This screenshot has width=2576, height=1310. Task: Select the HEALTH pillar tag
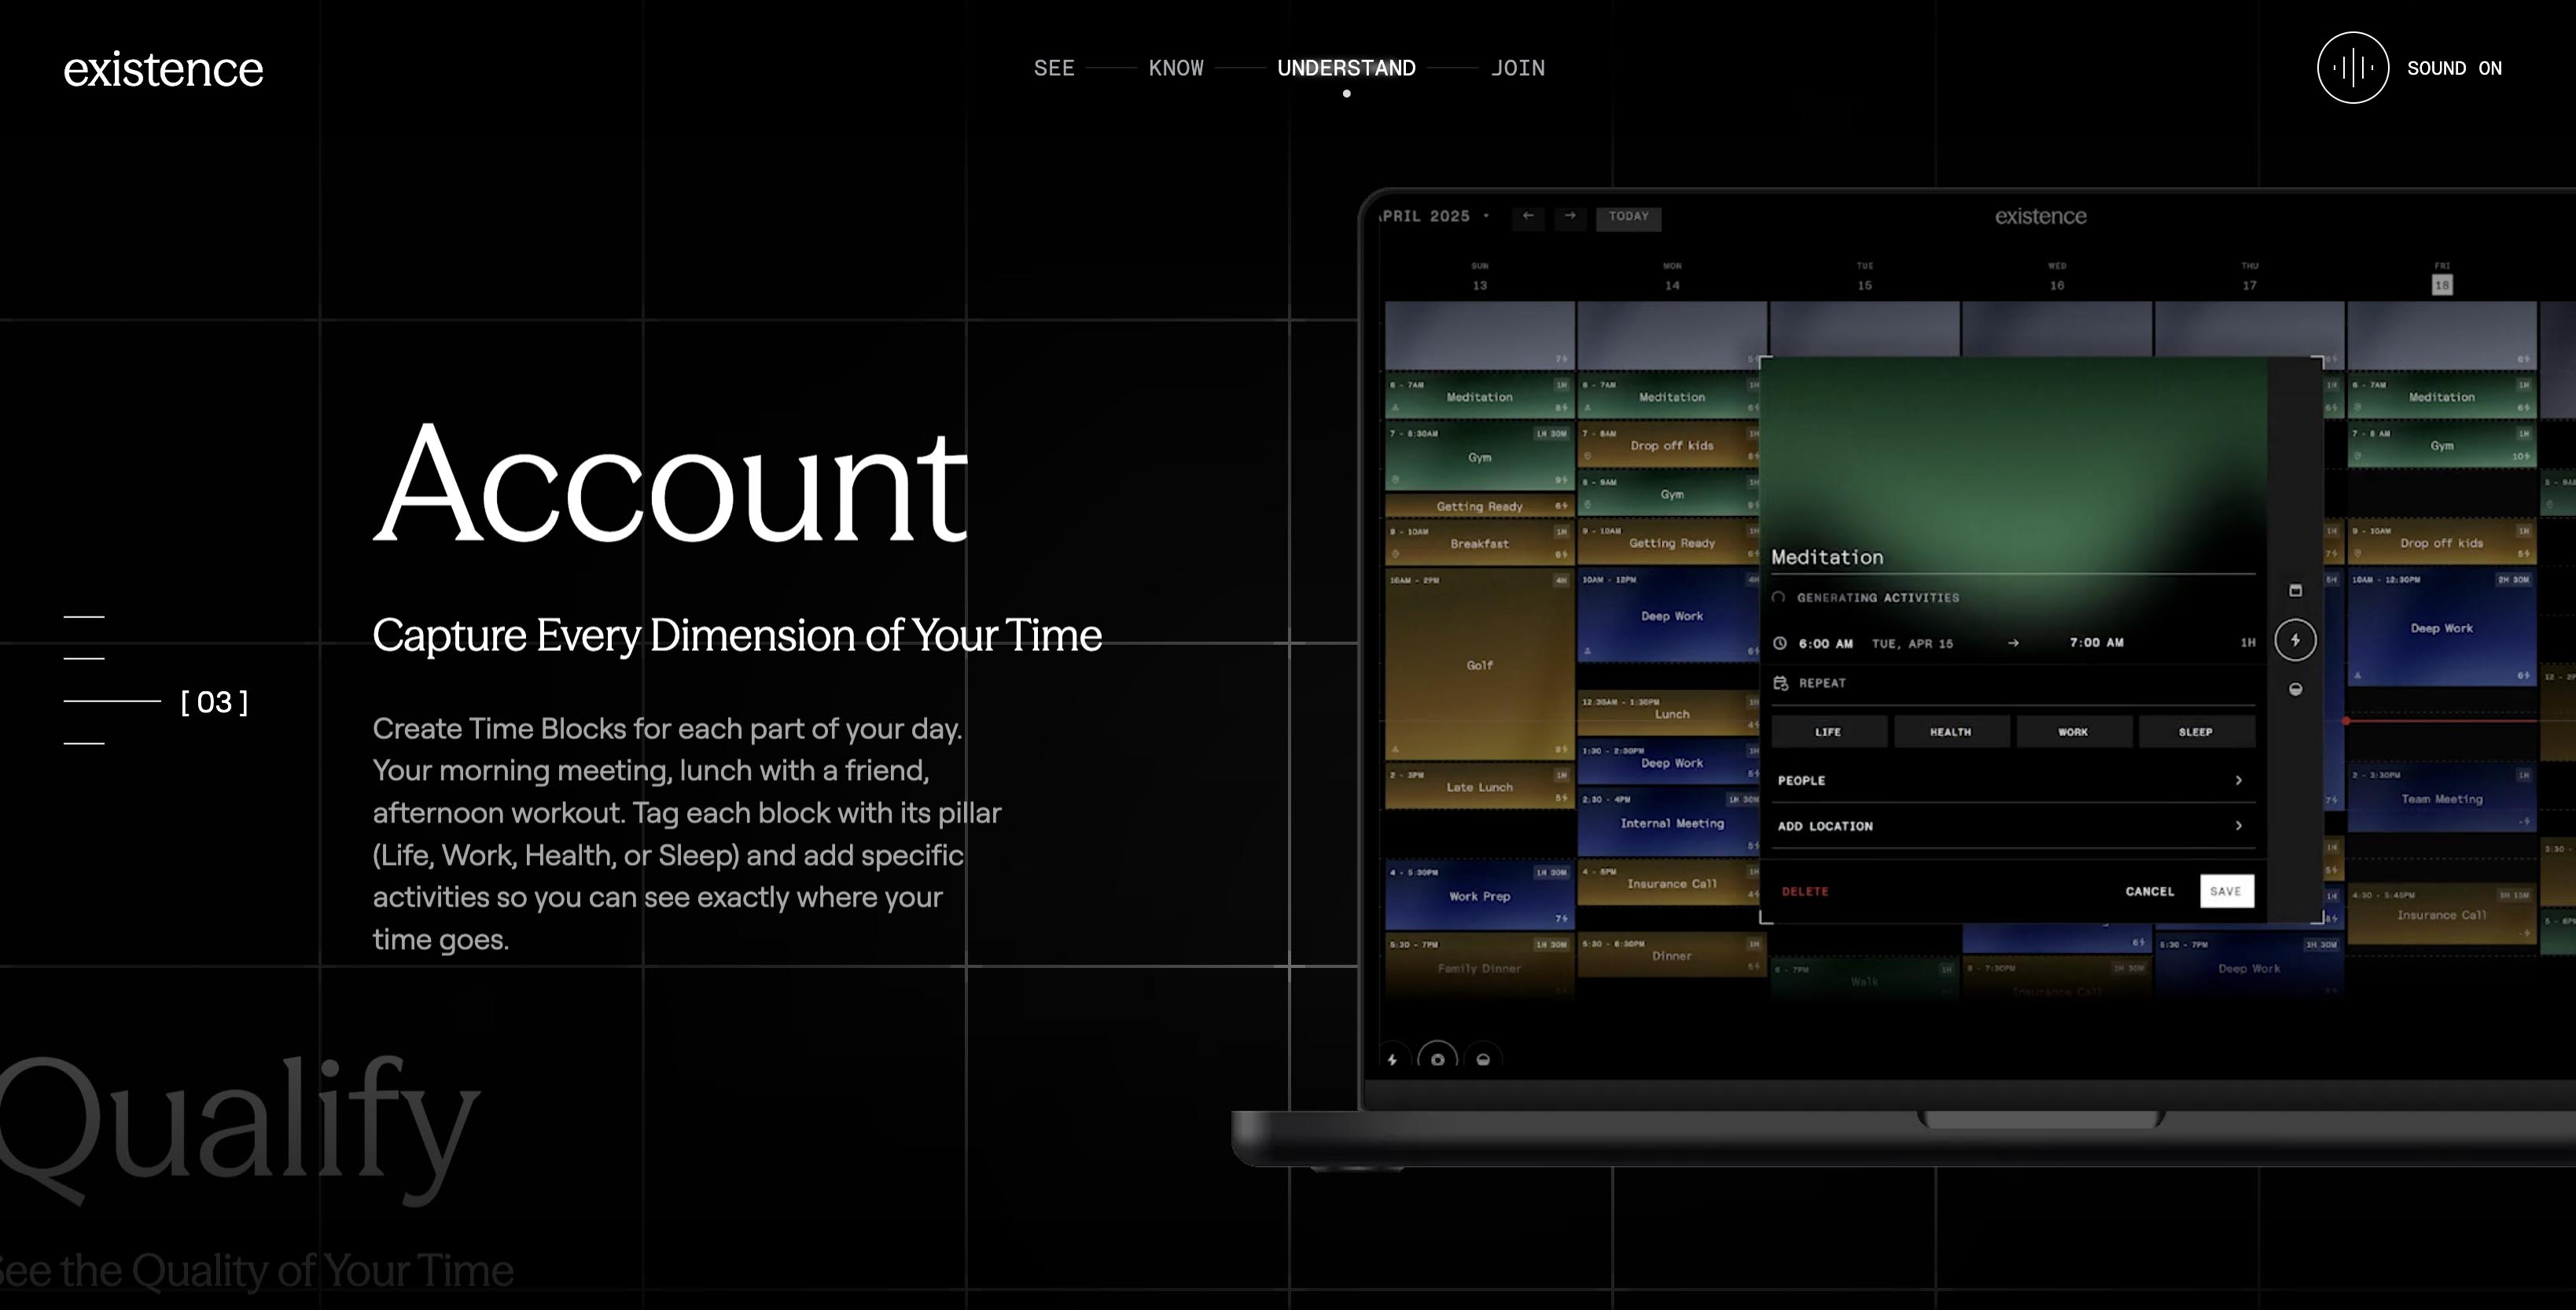pos(1950,732)
